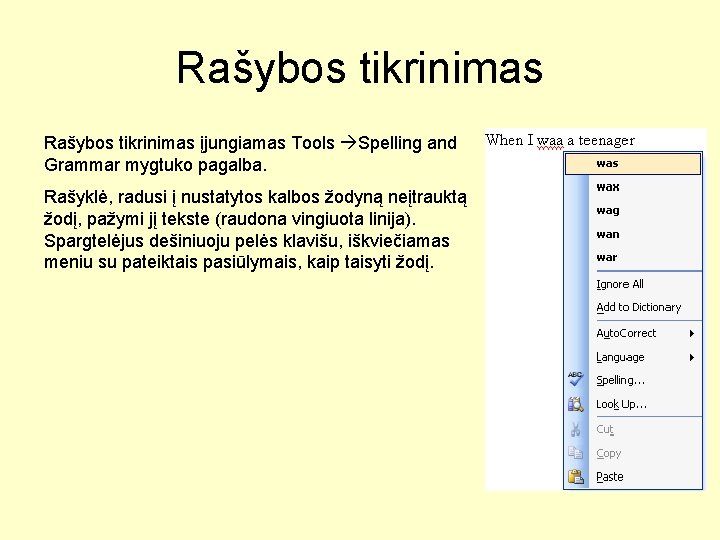Click the misspelled word 'waa'
Screen dimensions: 720x540
tap(550, 141)
